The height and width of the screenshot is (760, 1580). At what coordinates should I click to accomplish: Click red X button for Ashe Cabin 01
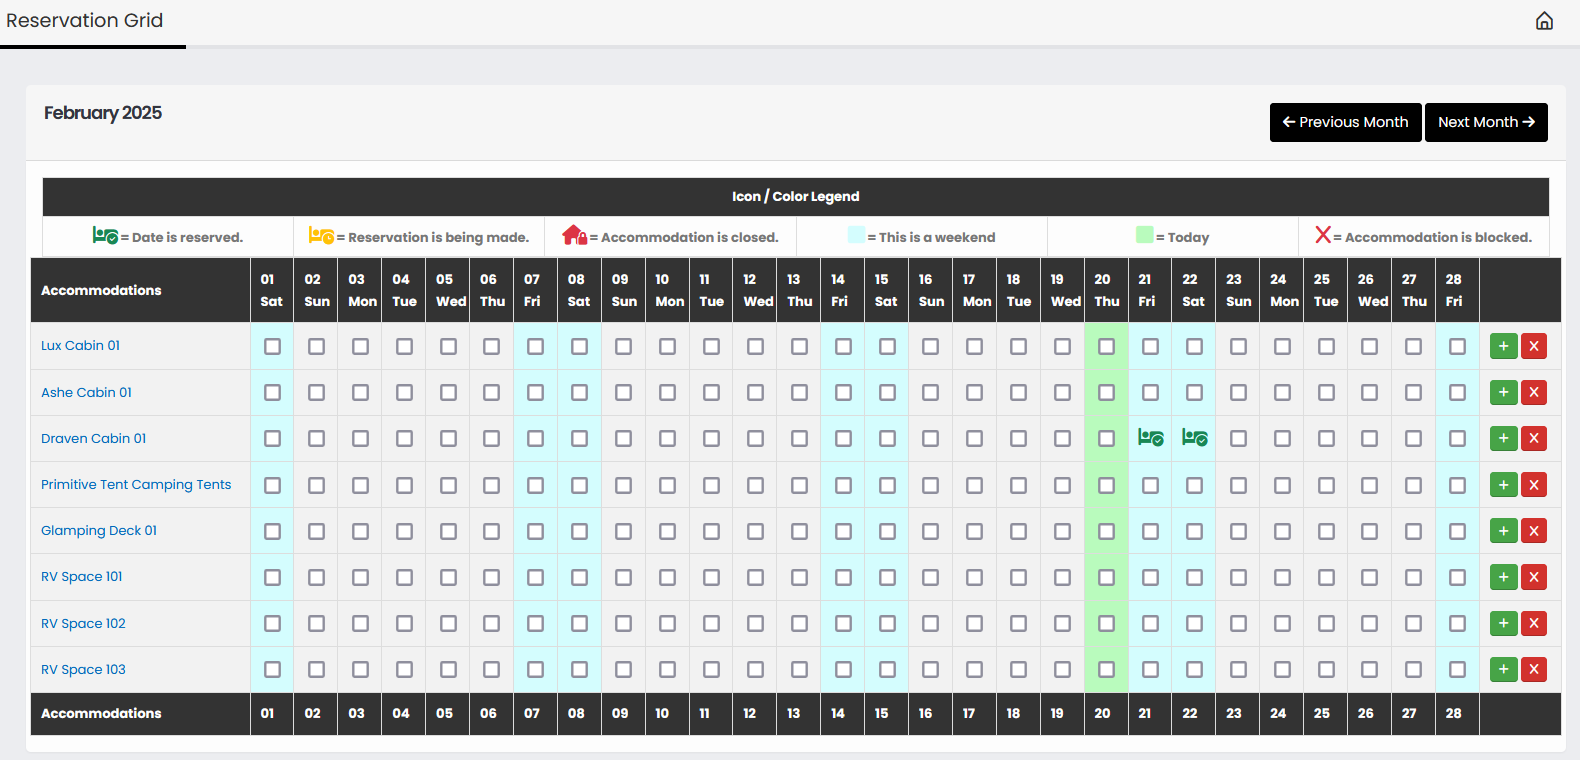click(x=1533, y=392)
